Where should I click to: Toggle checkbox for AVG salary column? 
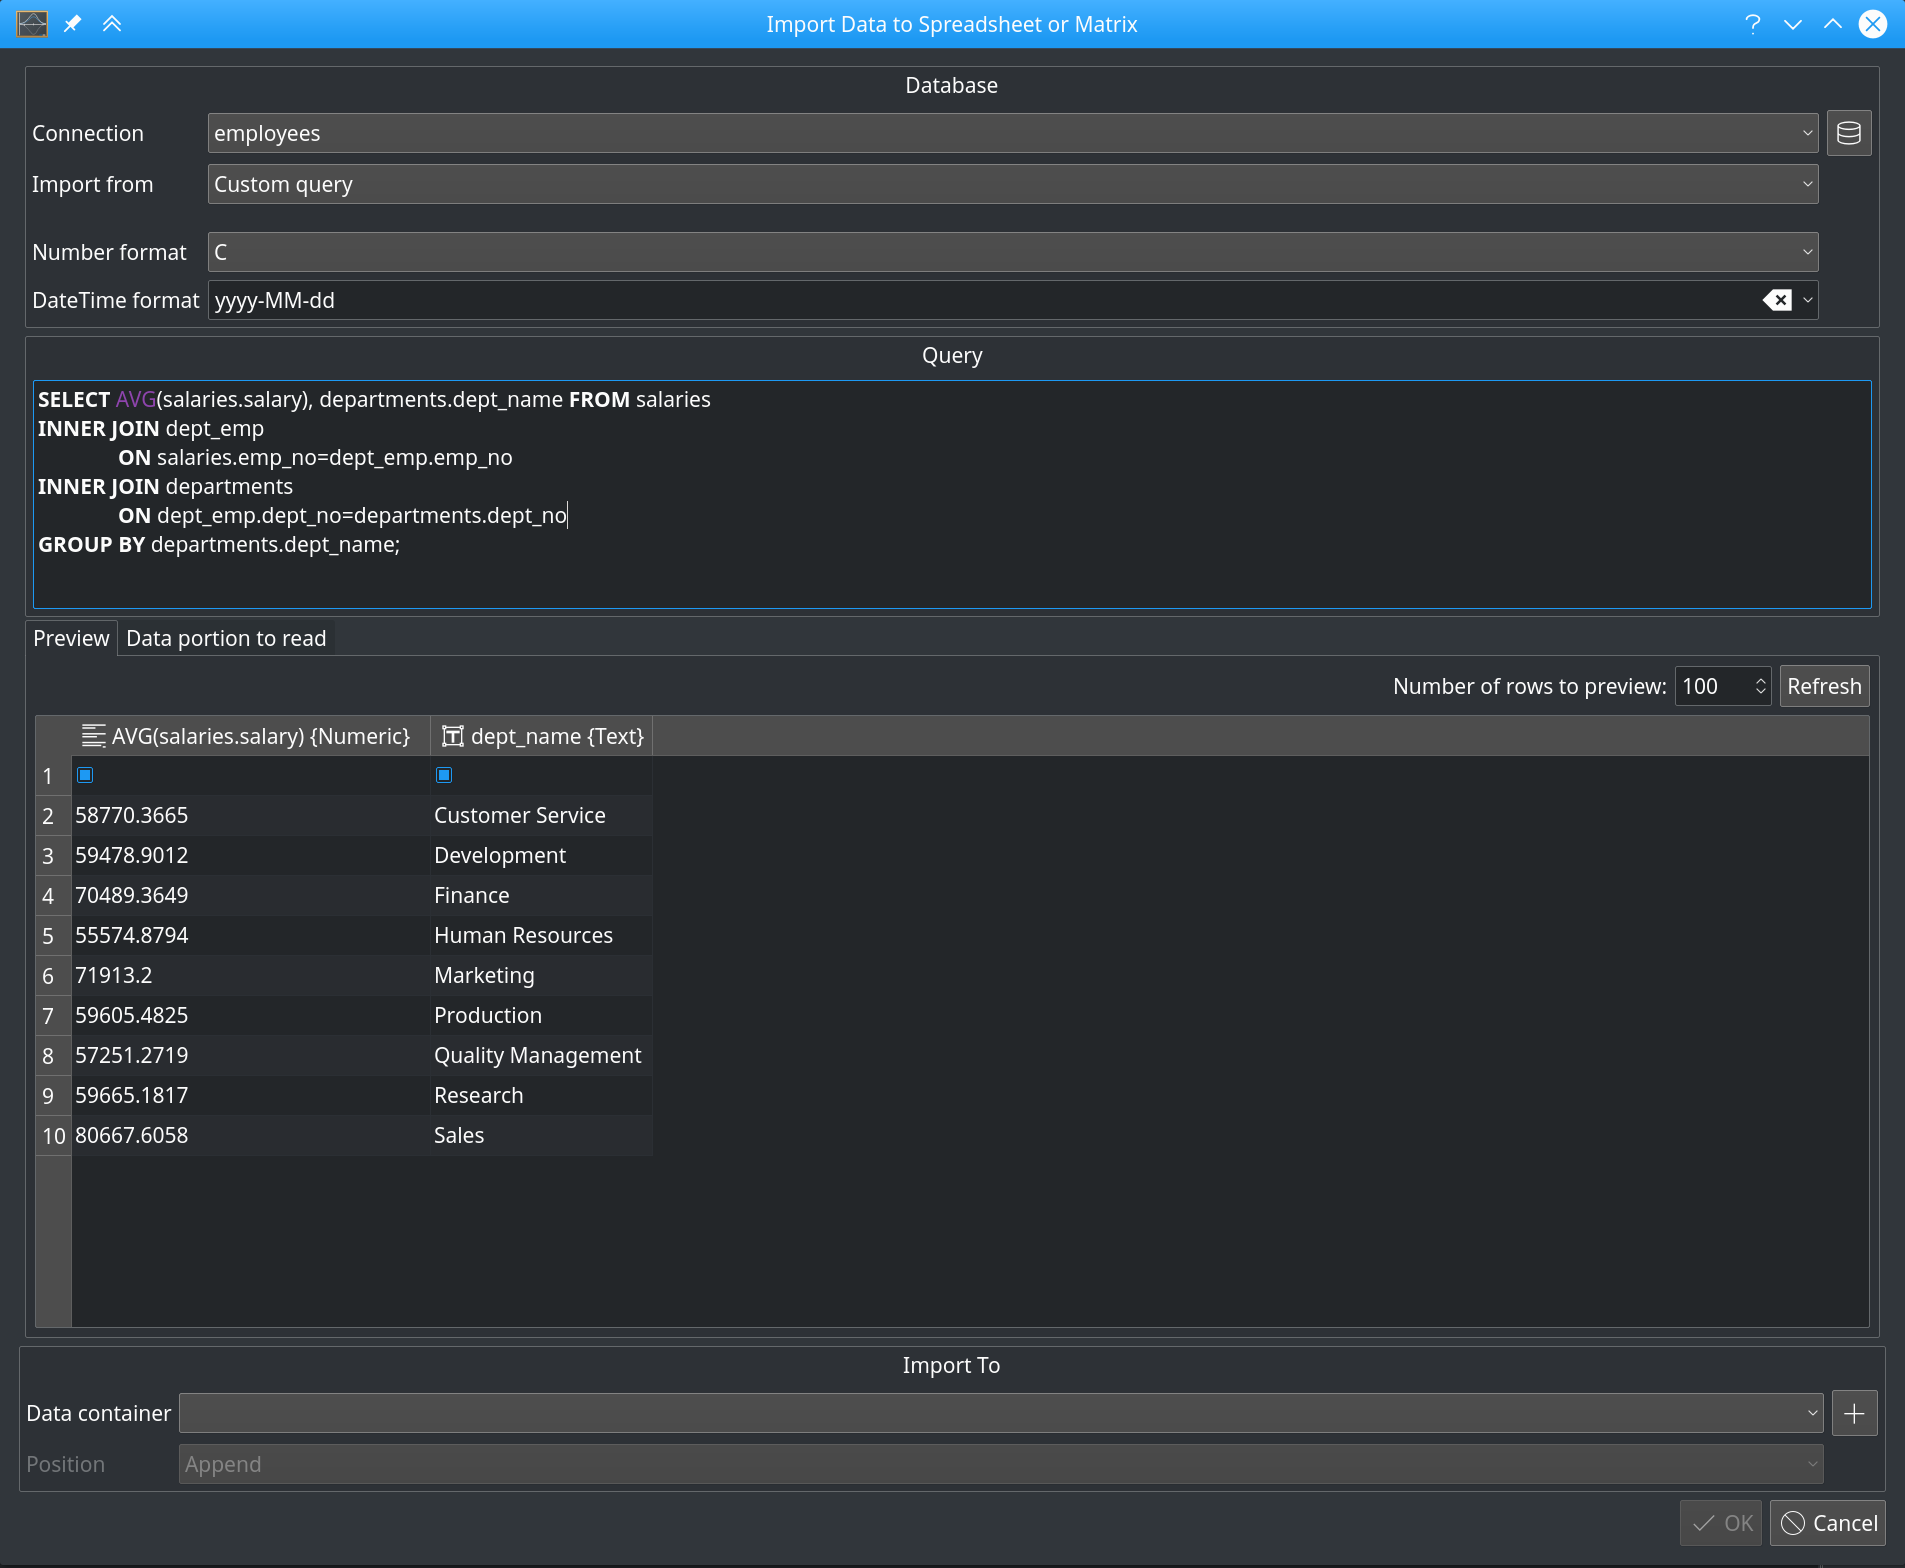click(x=86, y=774)
